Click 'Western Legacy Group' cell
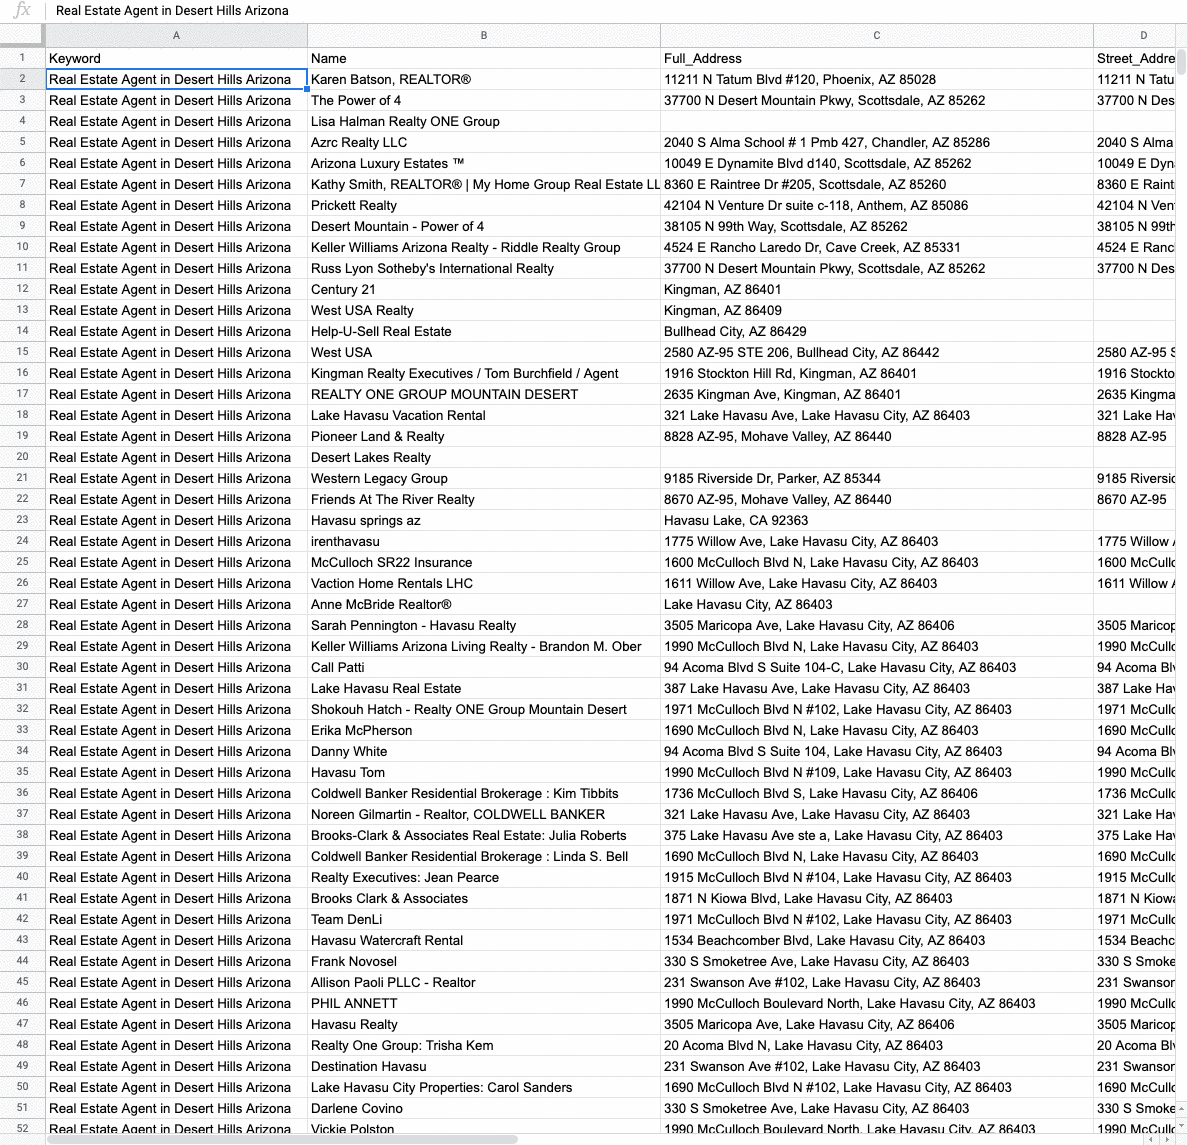The width and height of the screenshot is (1188, 1145). (484, 478)
